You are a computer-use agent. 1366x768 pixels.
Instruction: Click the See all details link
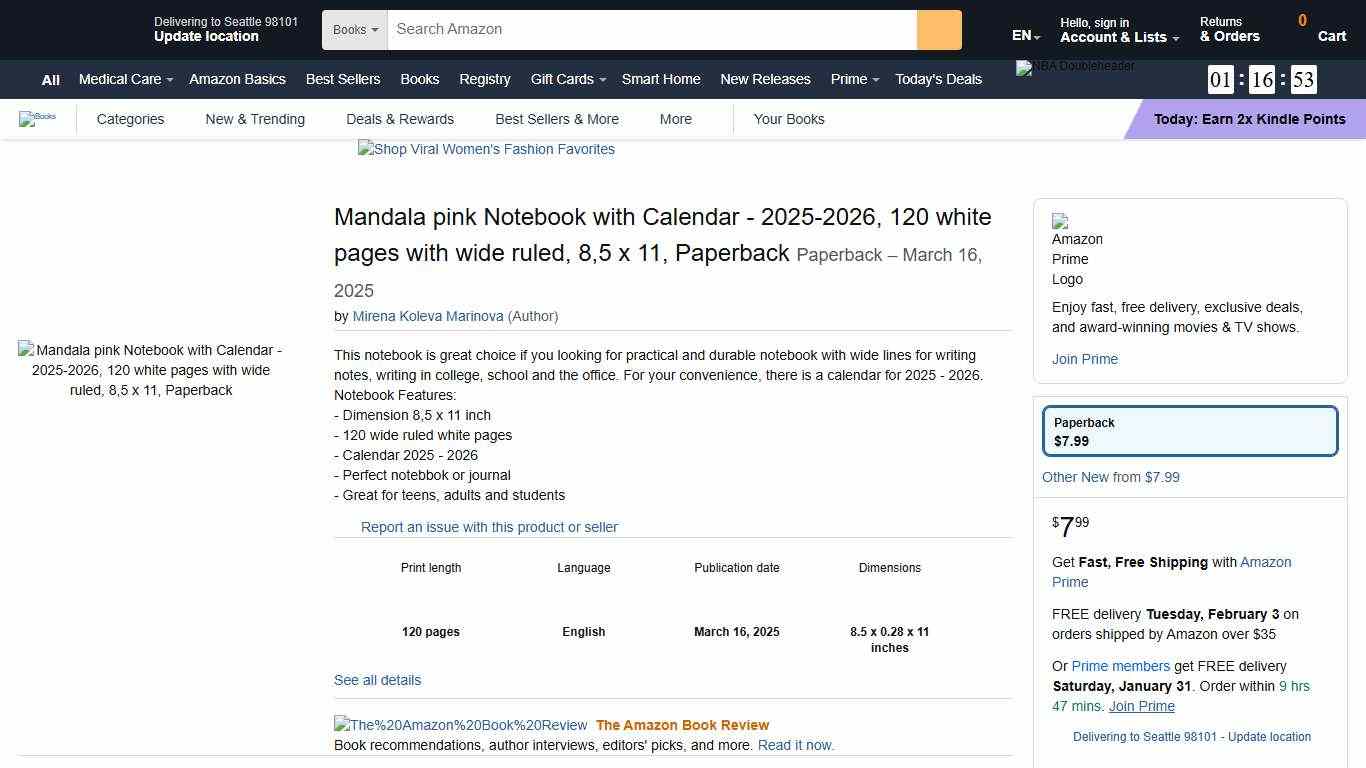377,680
